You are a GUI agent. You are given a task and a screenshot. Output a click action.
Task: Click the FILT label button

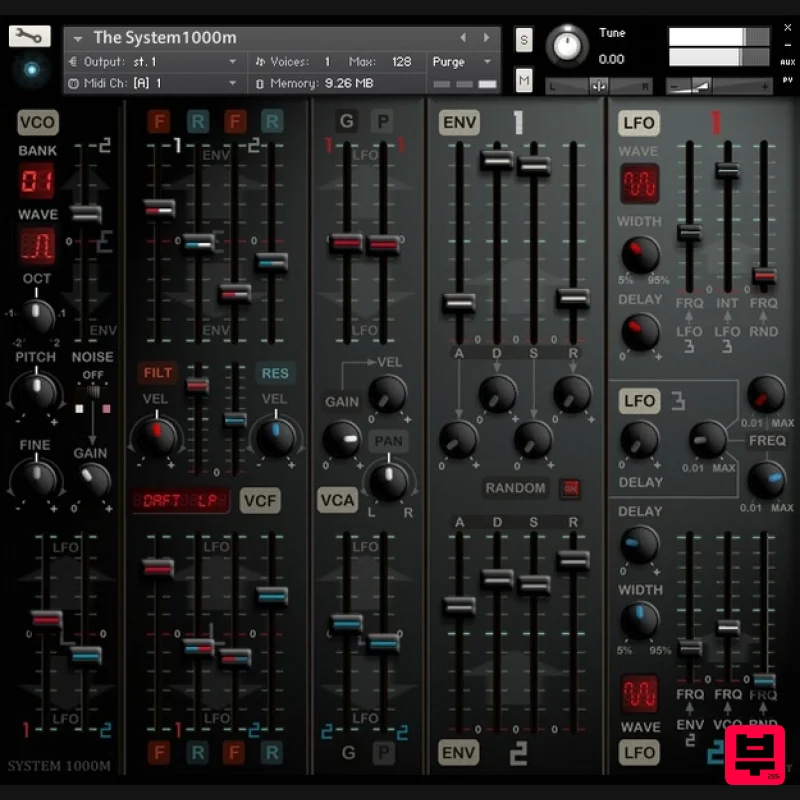point(157,373)
